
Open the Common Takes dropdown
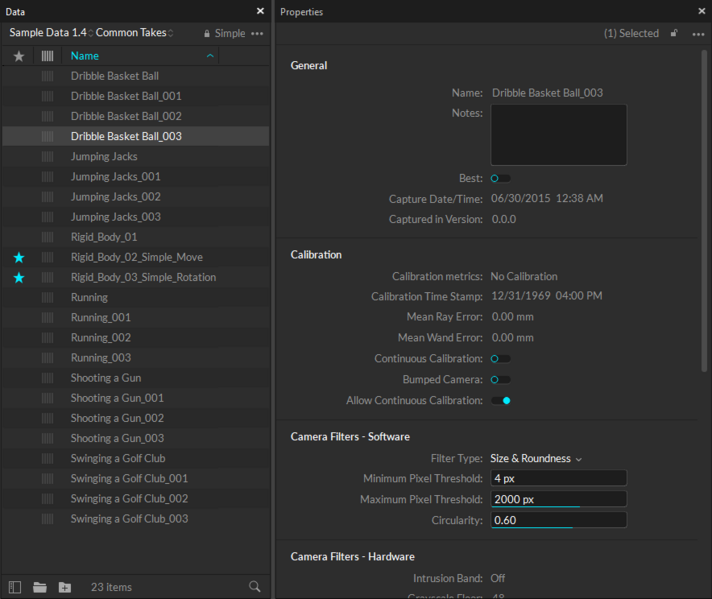134,33
